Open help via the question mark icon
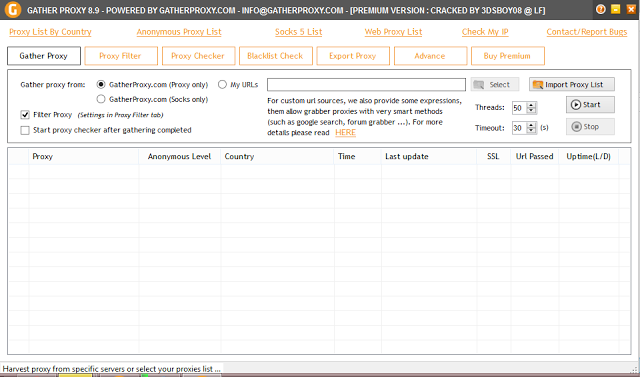This screenshot has width=640, height=377. coord(600,9)
